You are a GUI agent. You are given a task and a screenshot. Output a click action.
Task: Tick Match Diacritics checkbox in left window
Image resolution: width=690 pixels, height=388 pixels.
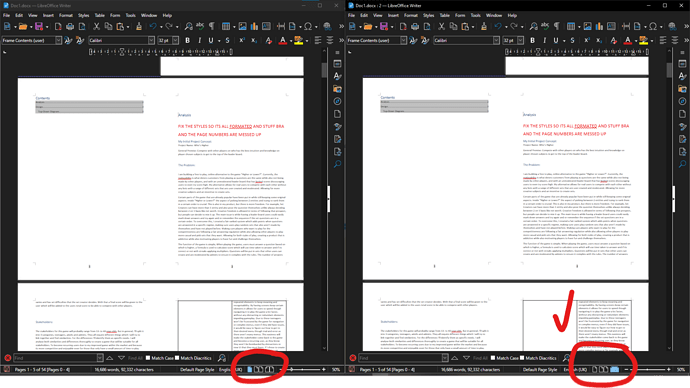coord(177,358)
